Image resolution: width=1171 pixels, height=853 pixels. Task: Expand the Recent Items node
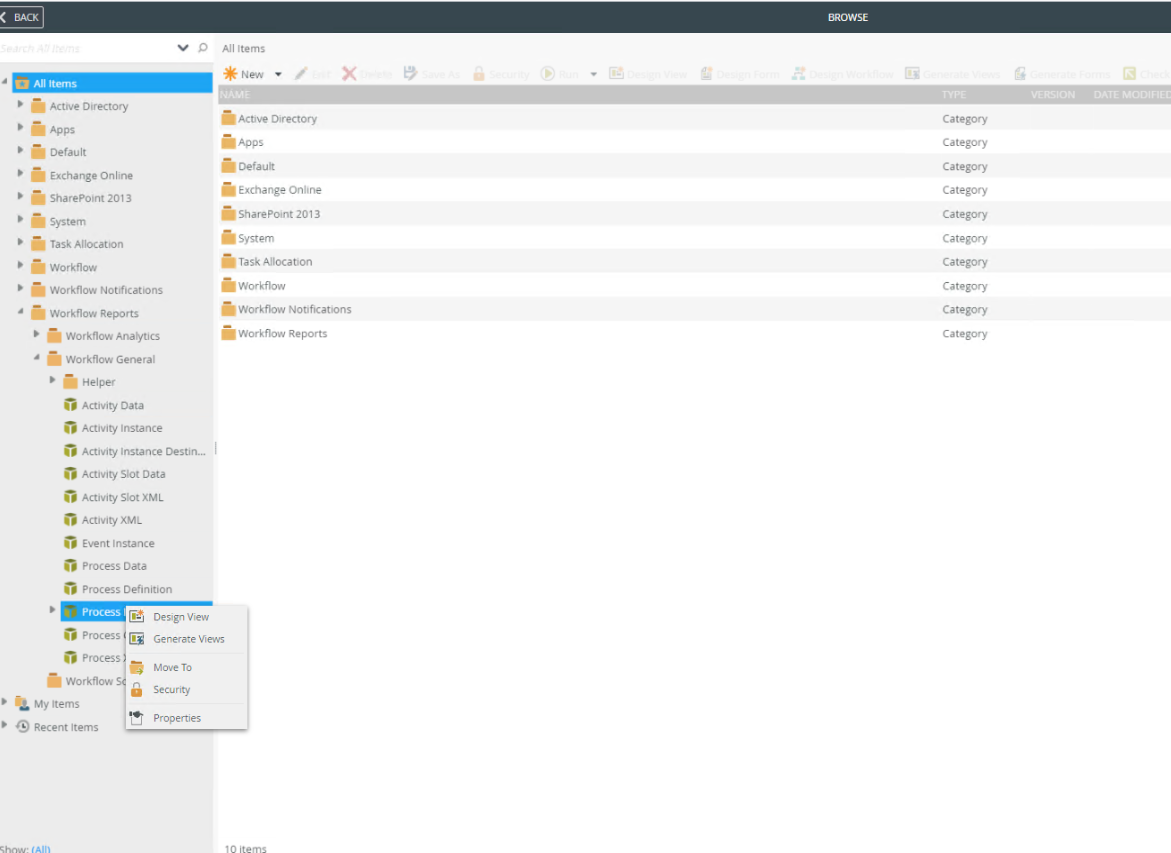[x=4, y=725]
